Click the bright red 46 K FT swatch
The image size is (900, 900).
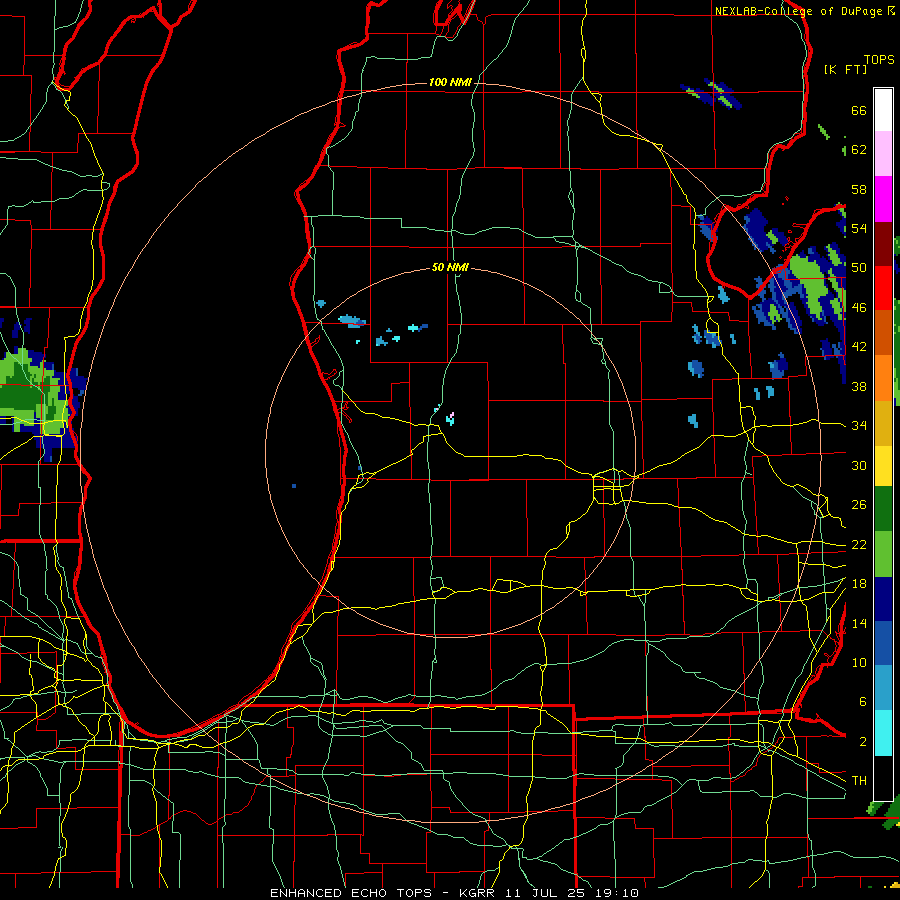click(883, 288)
